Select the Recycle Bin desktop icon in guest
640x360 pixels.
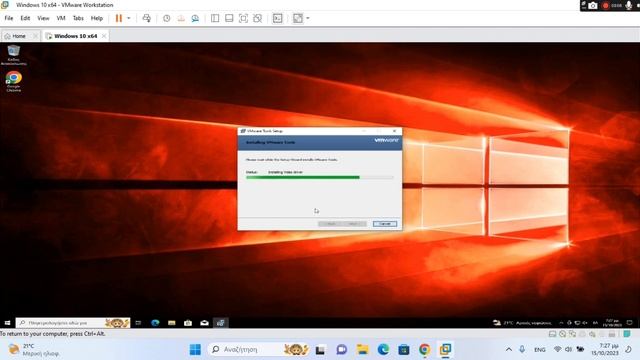[13, 55]
